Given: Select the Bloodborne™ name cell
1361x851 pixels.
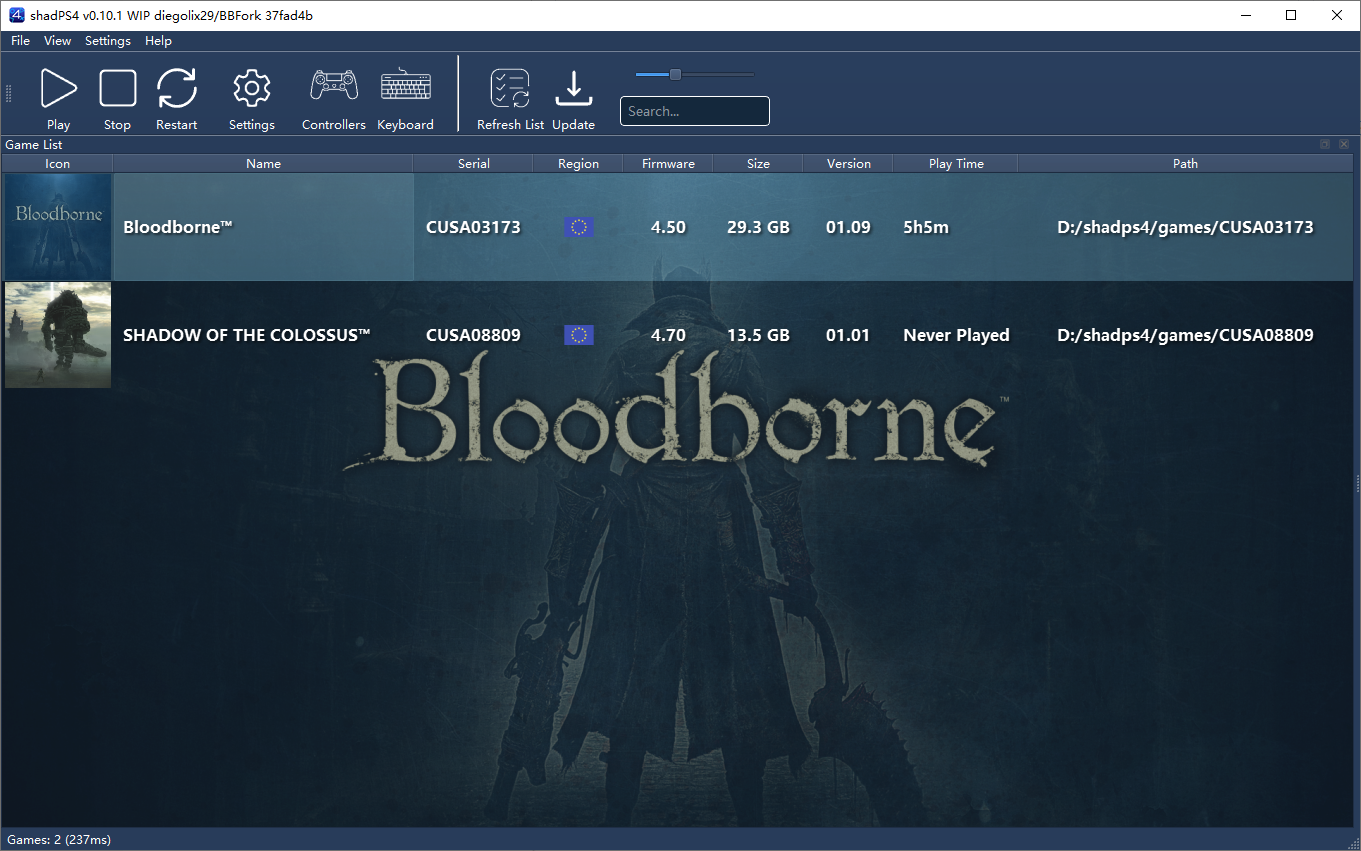Looking at the screenshot, I should tap(264, 227).
